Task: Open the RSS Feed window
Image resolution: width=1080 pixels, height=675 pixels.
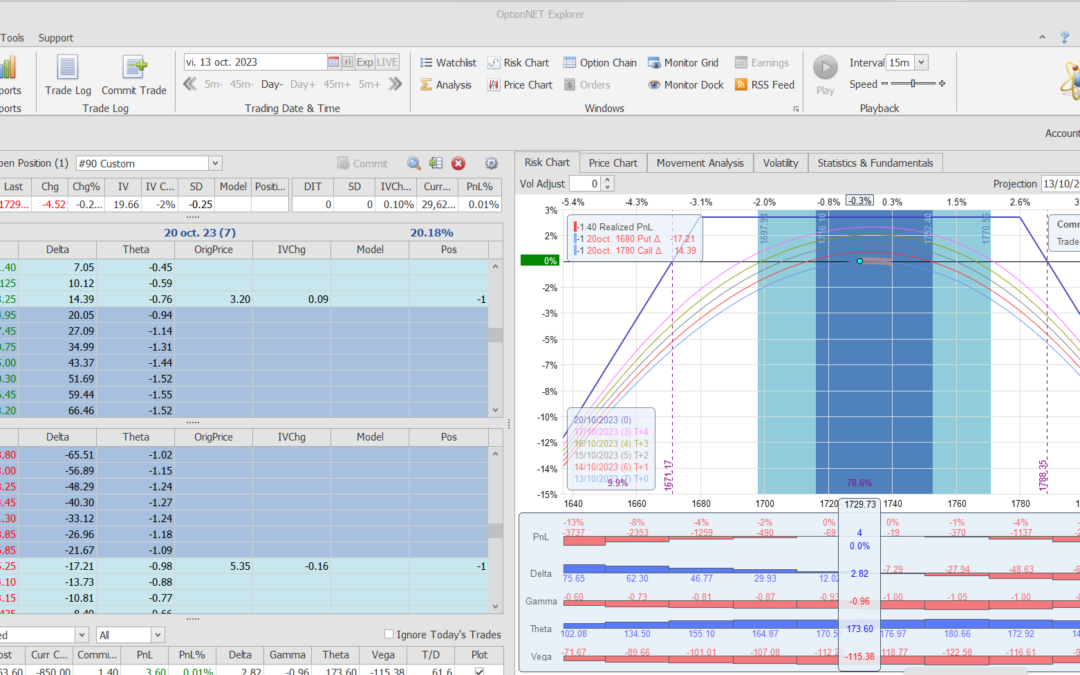Action: click(x=764, y=85)
